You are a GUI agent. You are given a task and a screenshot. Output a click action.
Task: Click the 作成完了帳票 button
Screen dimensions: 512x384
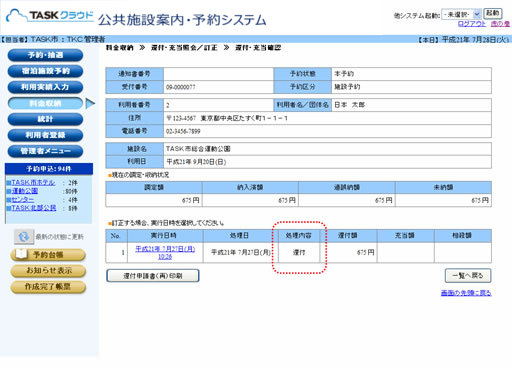point(48,287)
